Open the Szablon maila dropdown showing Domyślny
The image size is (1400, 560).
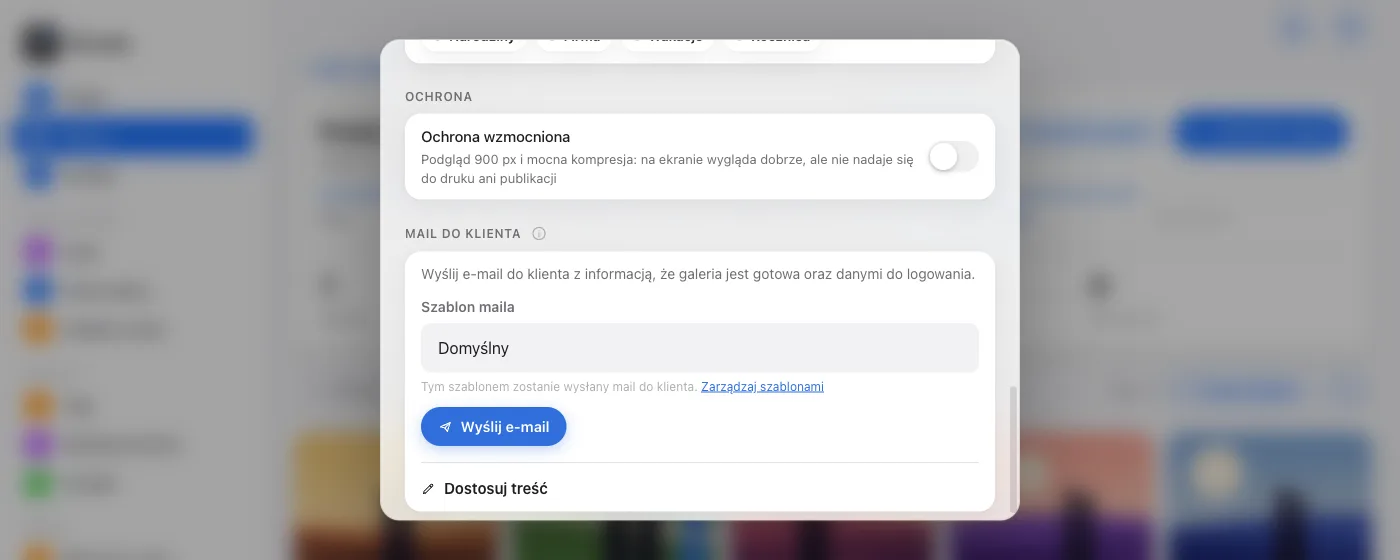(700, 348)
